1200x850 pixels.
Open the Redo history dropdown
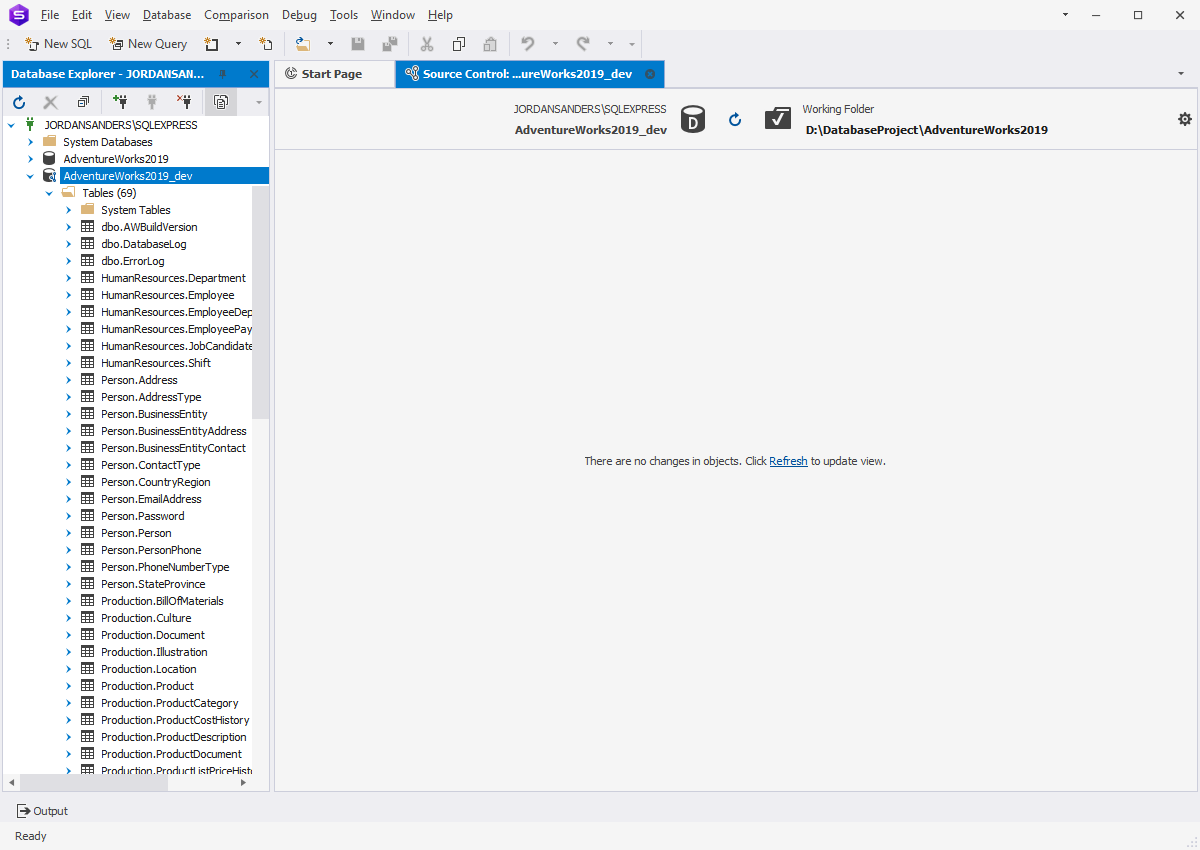pyautogui.click(x=610, y=44)
